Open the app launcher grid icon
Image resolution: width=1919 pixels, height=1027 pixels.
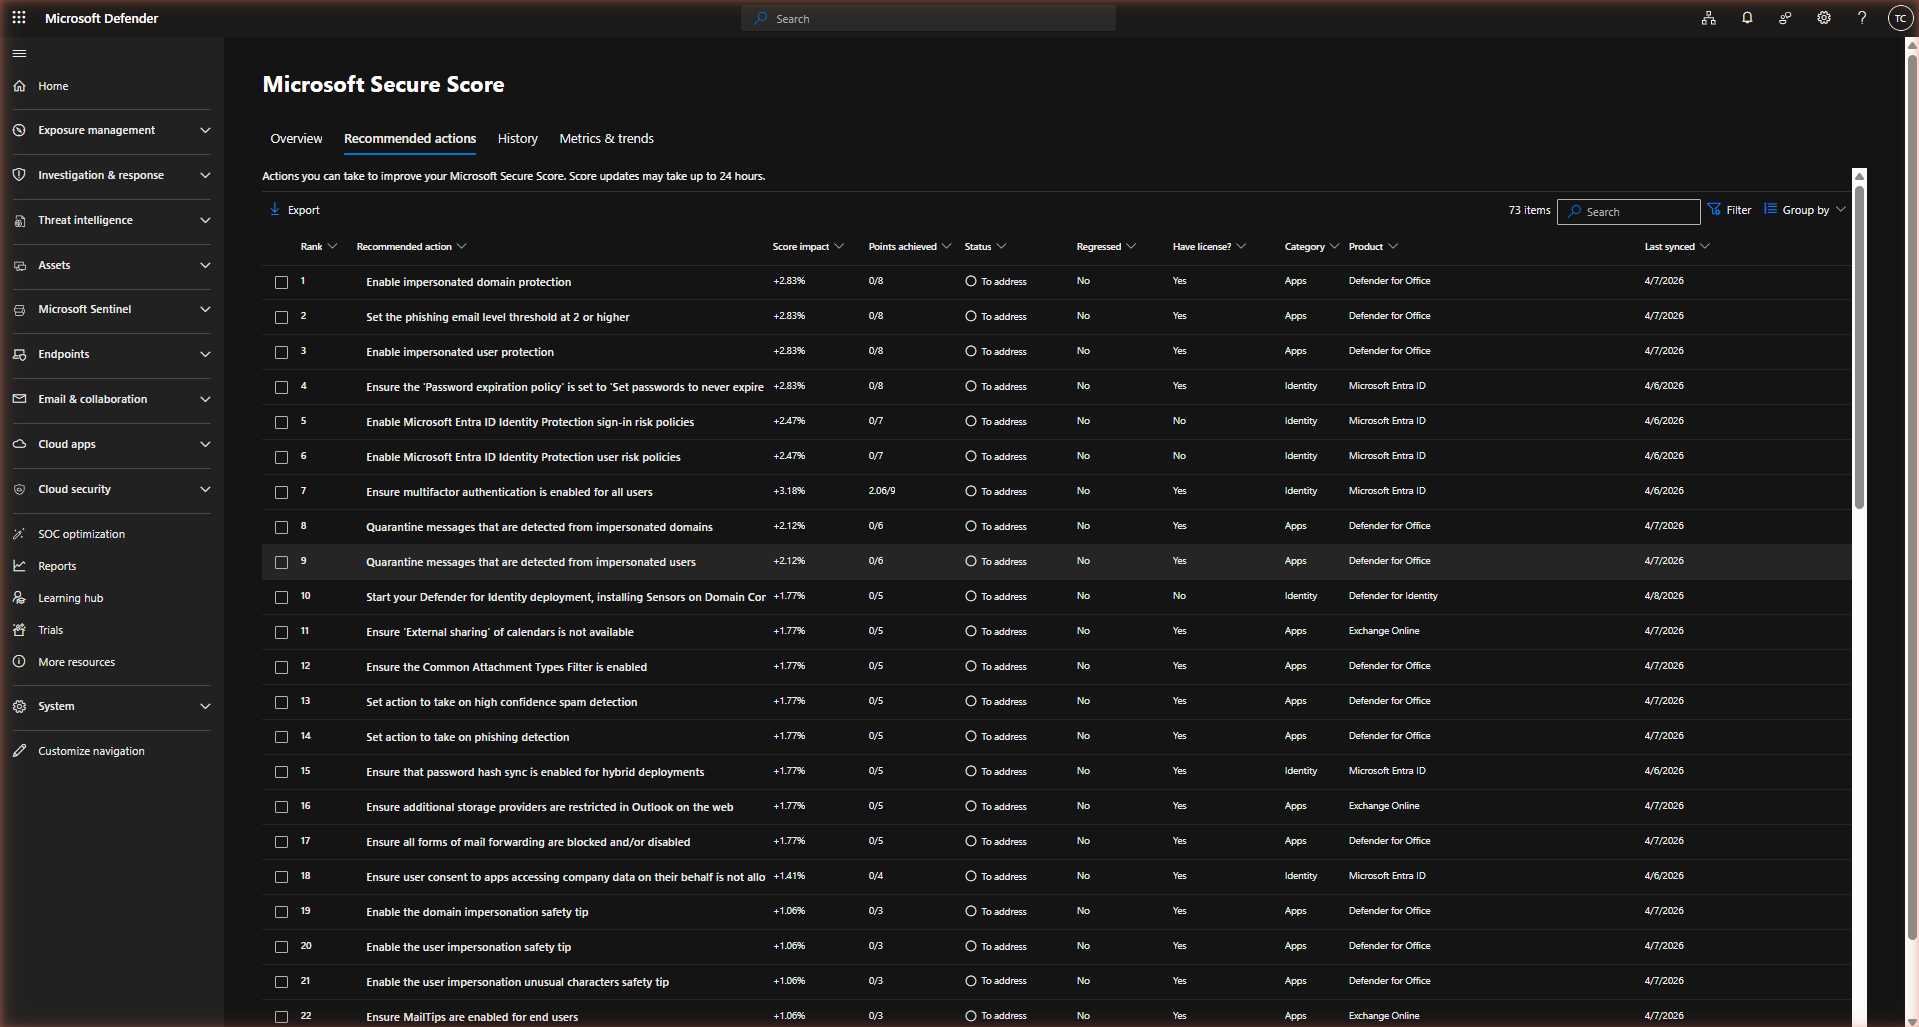(19, 18)
